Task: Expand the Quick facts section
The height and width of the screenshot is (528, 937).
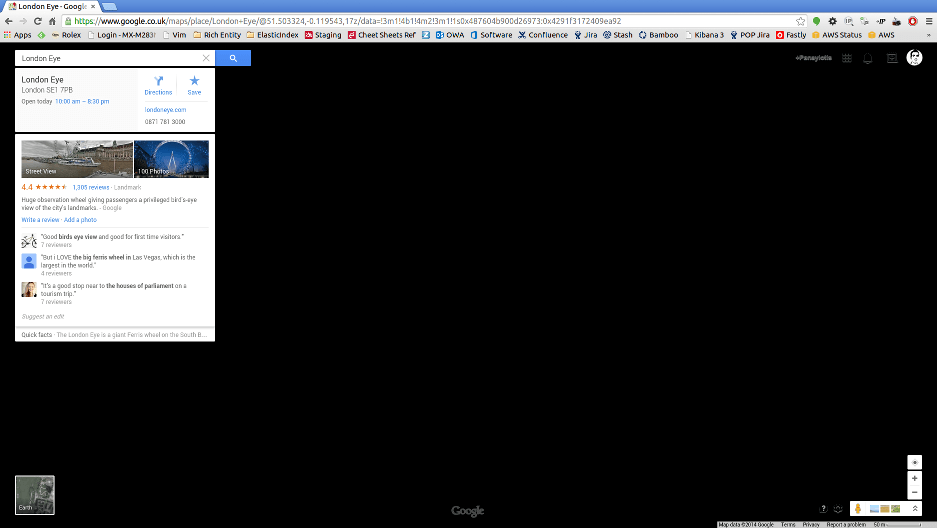Action: click(115, 335)
